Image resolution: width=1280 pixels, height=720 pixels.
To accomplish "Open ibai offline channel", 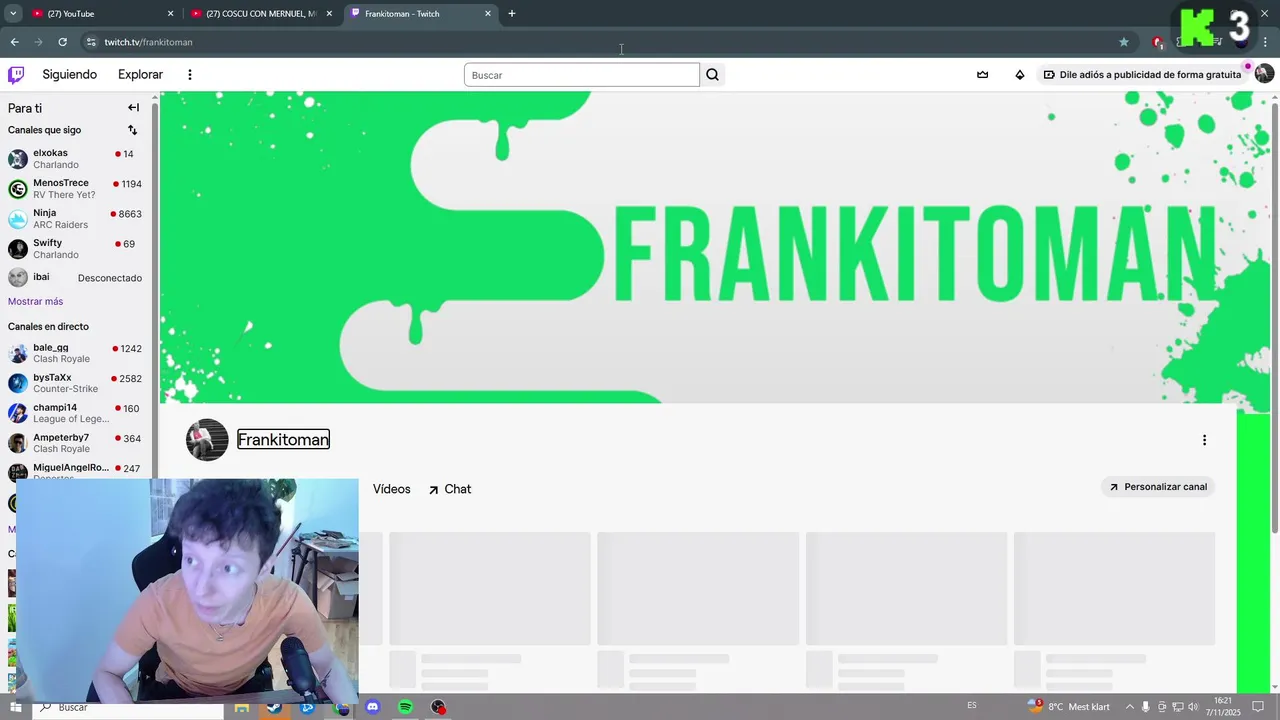I will pos(76,278).
